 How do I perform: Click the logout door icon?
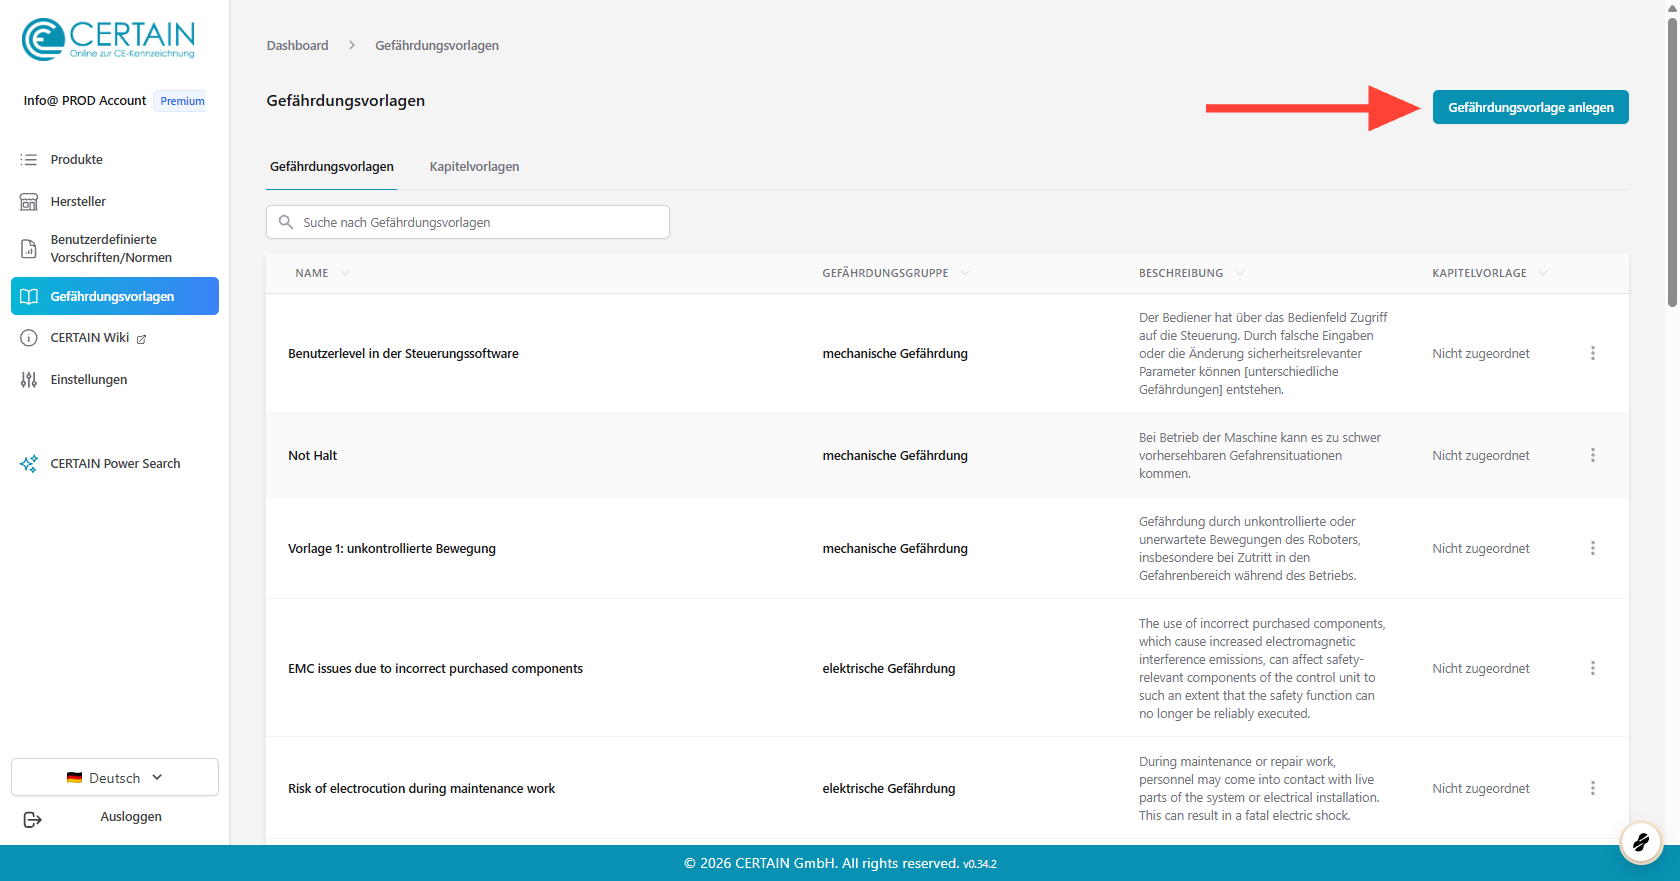point(32,820)
